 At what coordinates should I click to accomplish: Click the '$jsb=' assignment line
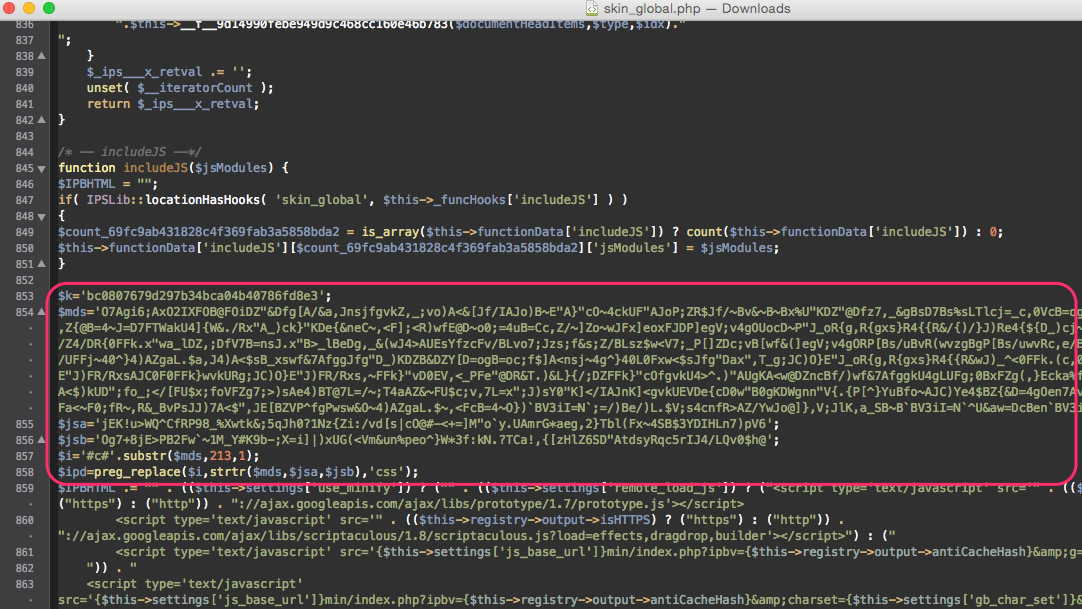click(419, 440)
